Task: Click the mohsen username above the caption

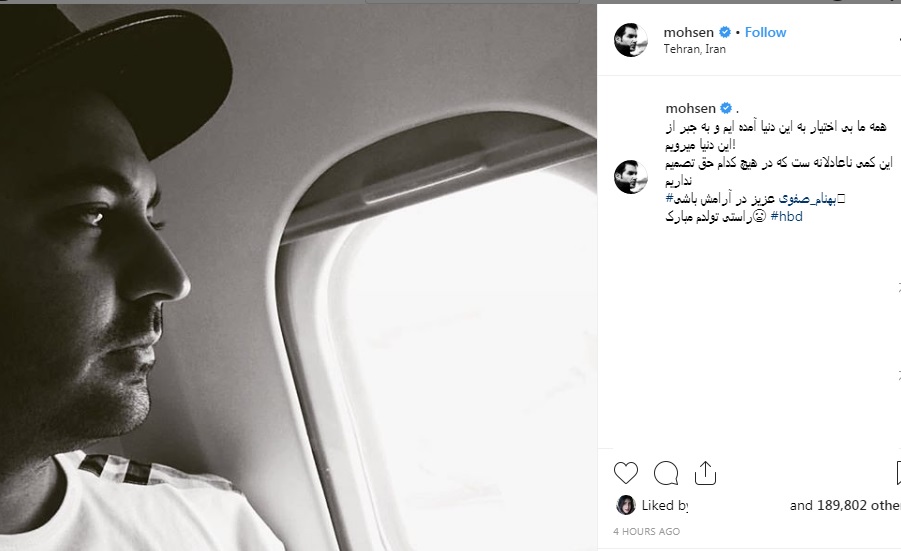Action: (x=691, y=108)
